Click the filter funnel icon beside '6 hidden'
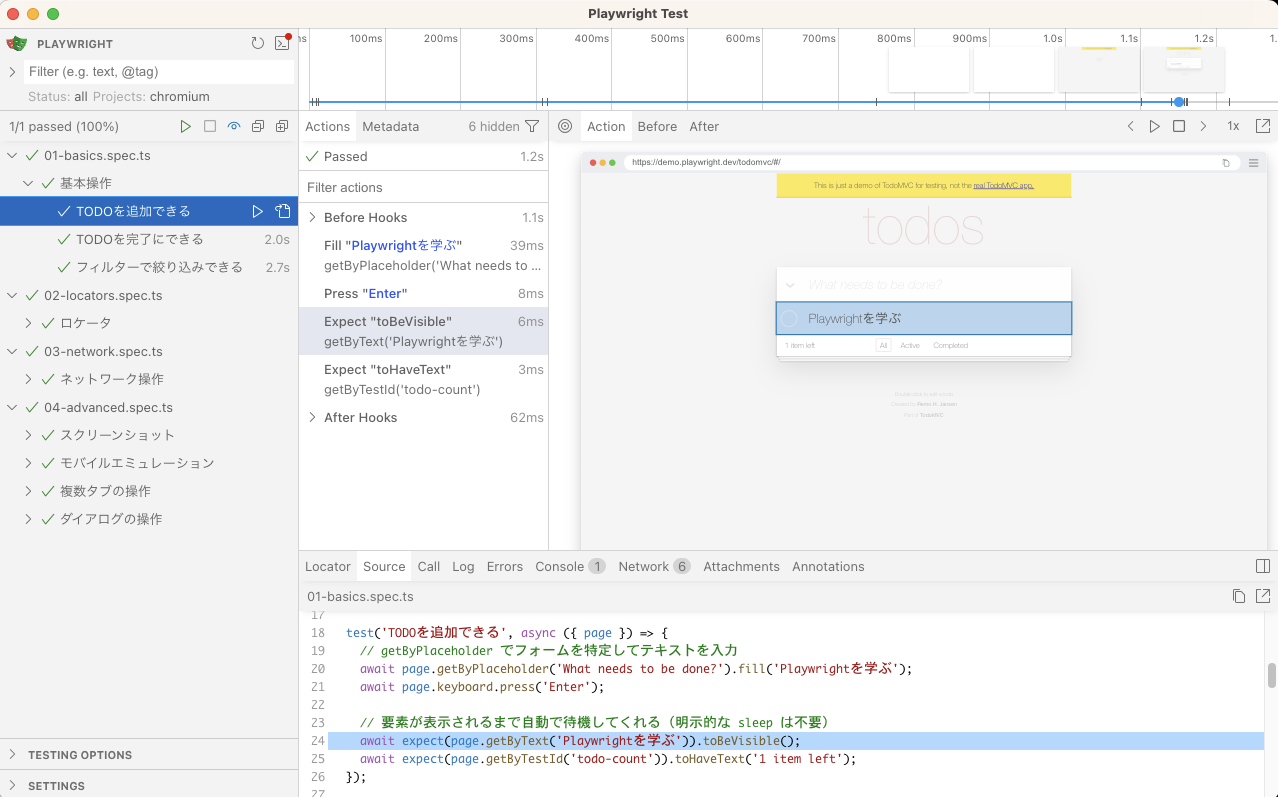The image size is (1278, 797). 532,127
